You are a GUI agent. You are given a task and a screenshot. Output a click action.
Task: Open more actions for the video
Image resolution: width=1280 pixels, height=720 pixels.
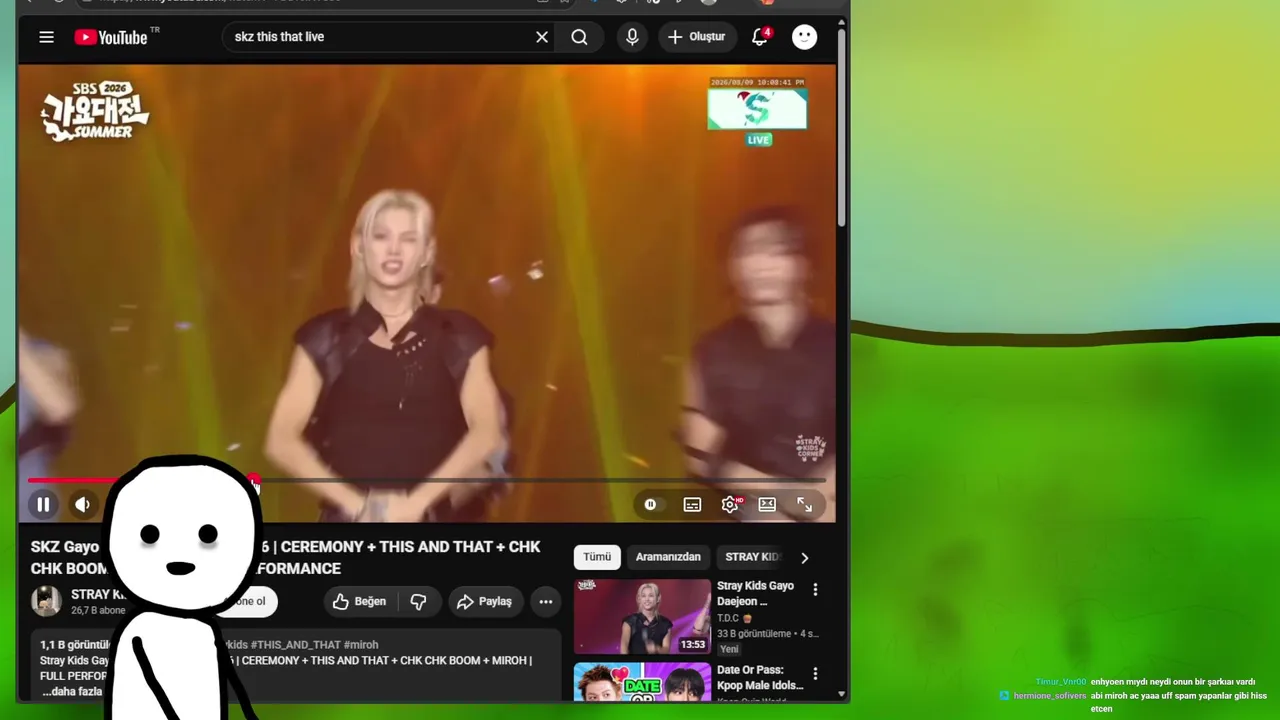coord(546,602)
